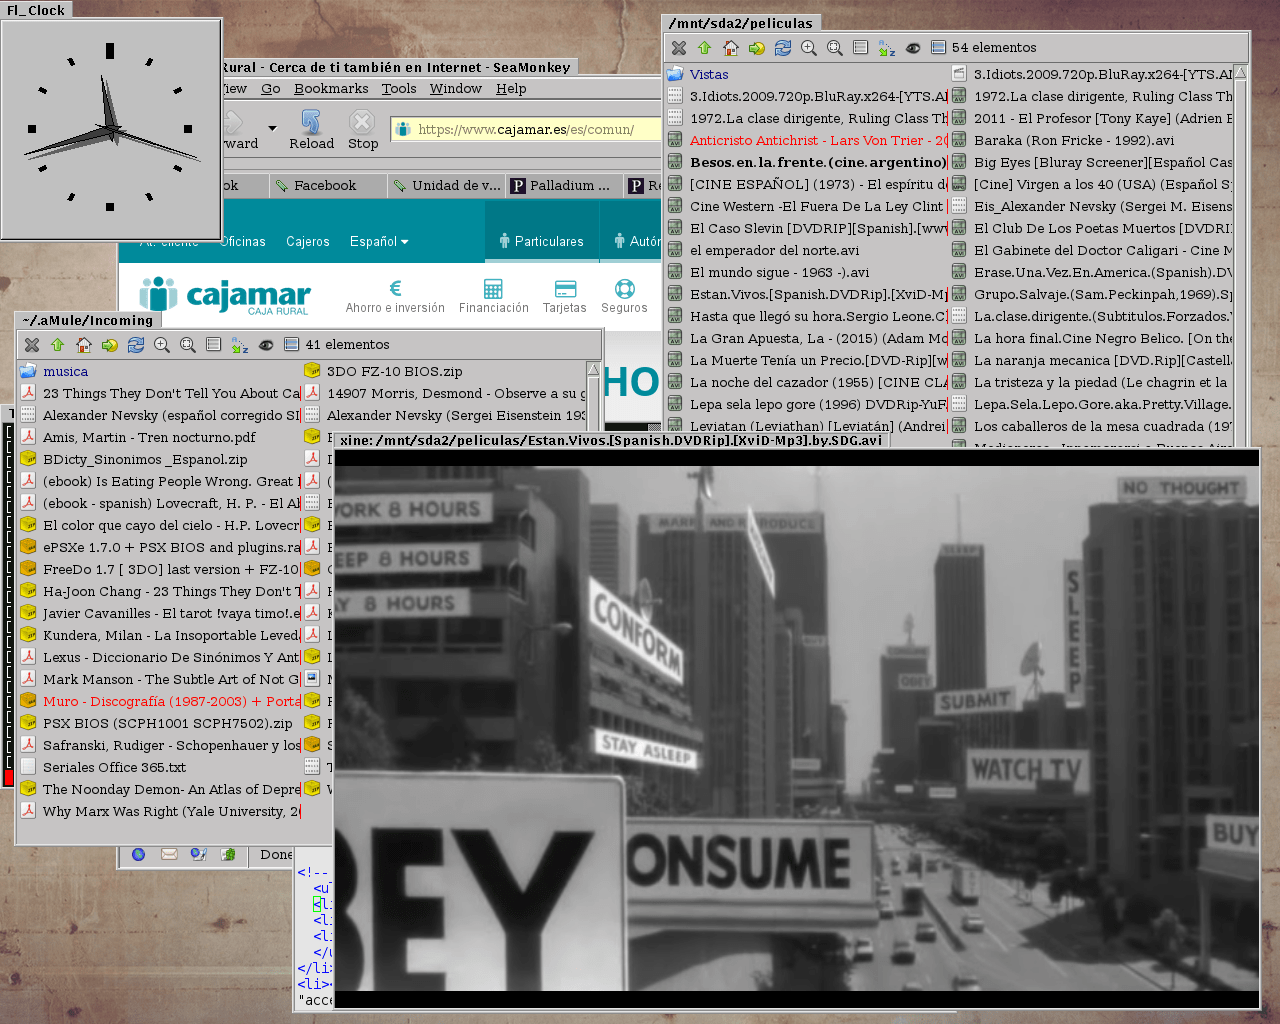Image resolution: width=1280 pixels, height=1024 pixels.
Task: Sort files alphabetically in aMule Incoming window
Action: click(x=240, y=345)
